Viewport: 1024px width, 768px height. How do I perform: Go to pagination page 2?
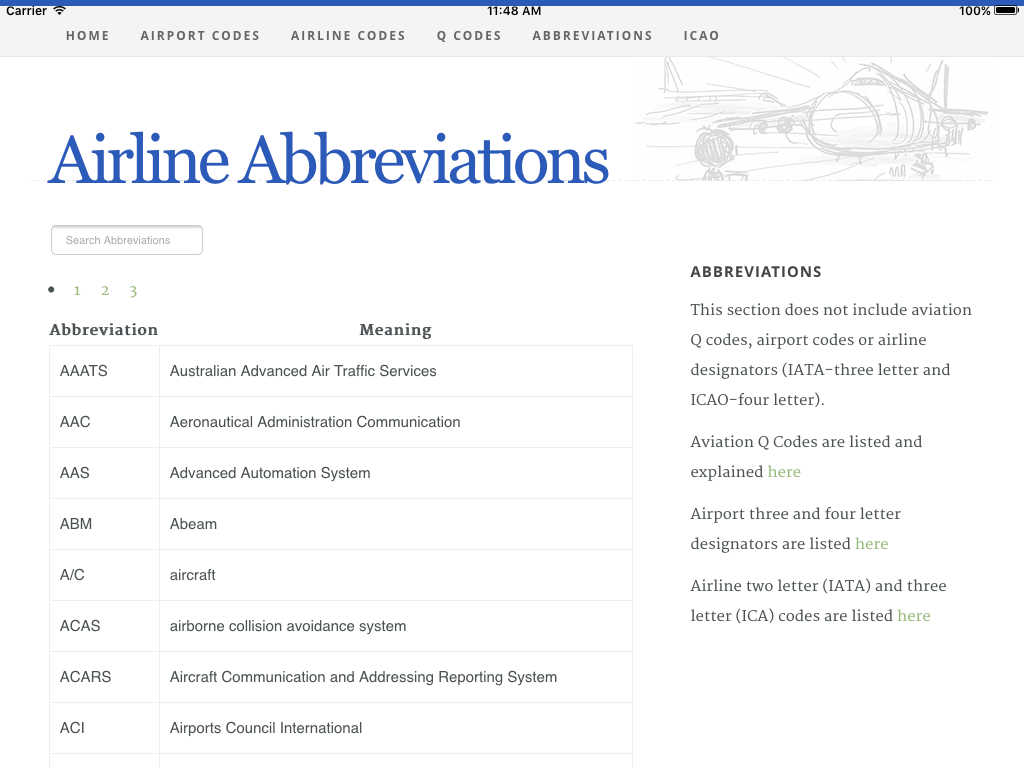(105, 291)
